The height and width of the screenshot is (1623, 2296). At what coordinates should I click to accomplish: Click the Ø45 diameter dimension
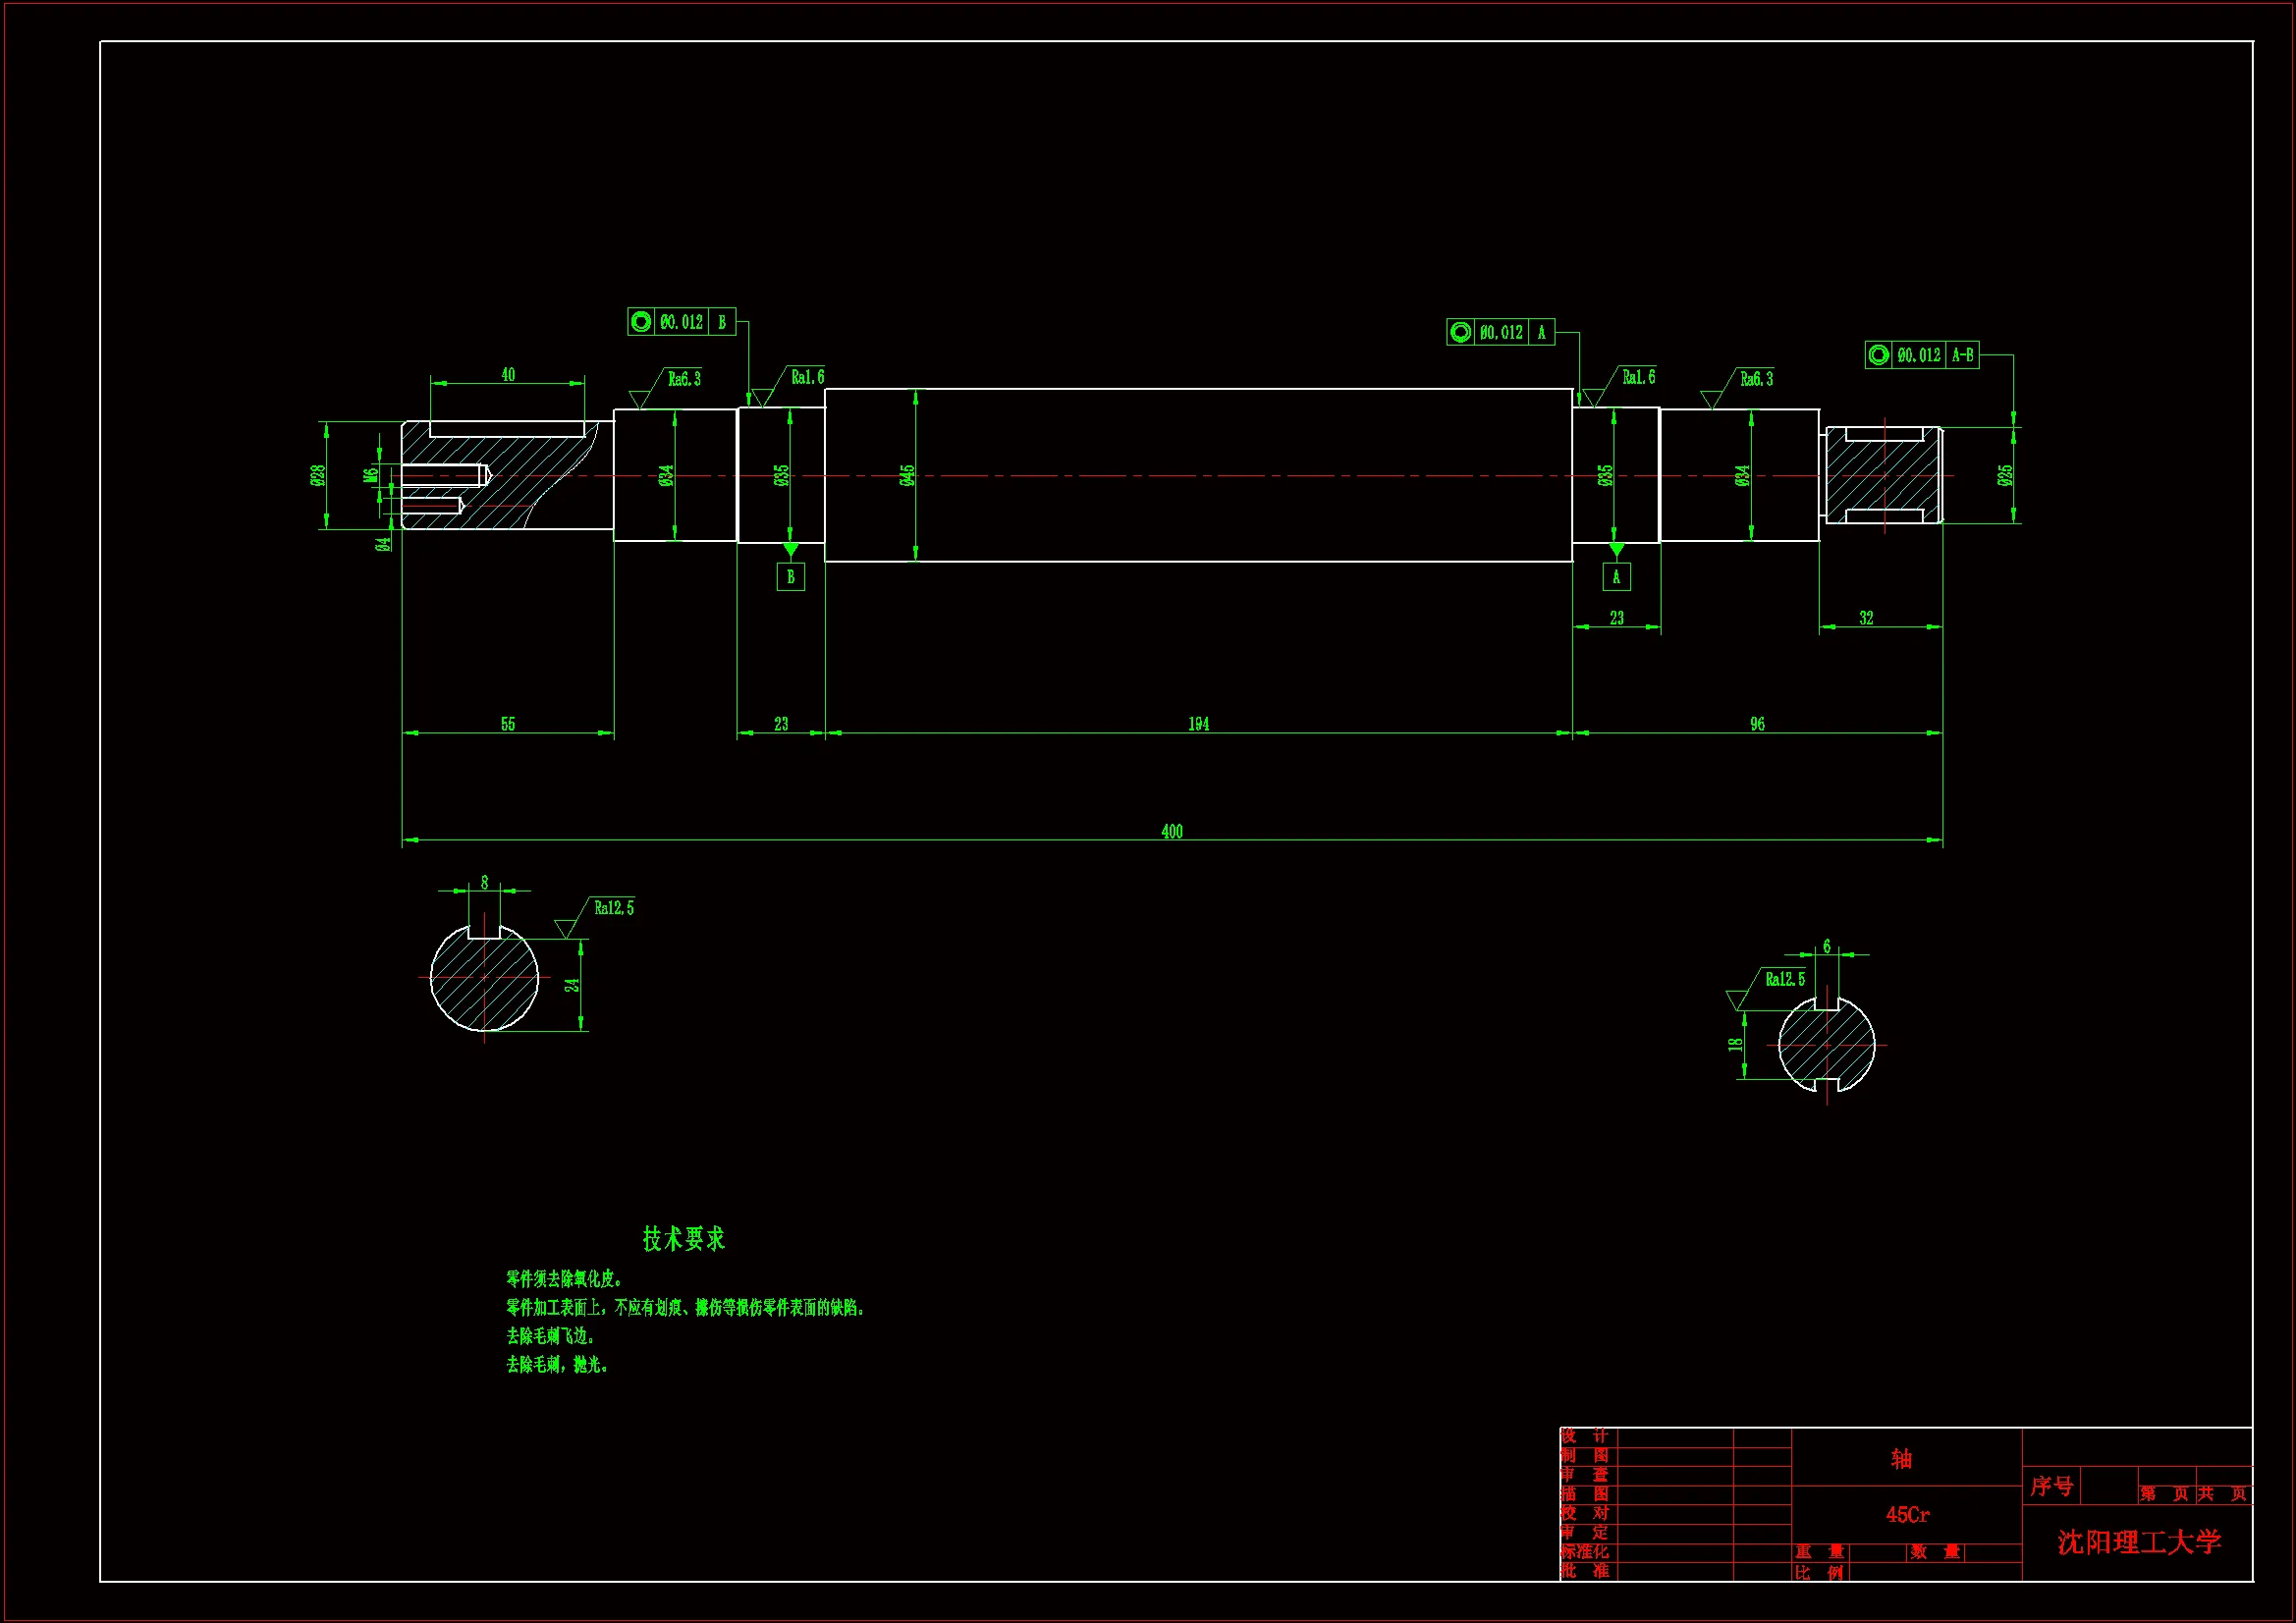coord(907,476)
